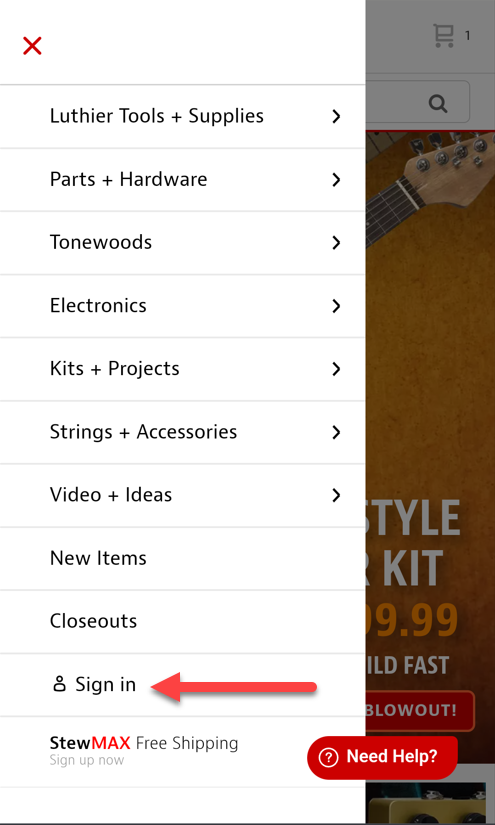
Task: Open the New Items menu entry
Action: tap(182, 558)
